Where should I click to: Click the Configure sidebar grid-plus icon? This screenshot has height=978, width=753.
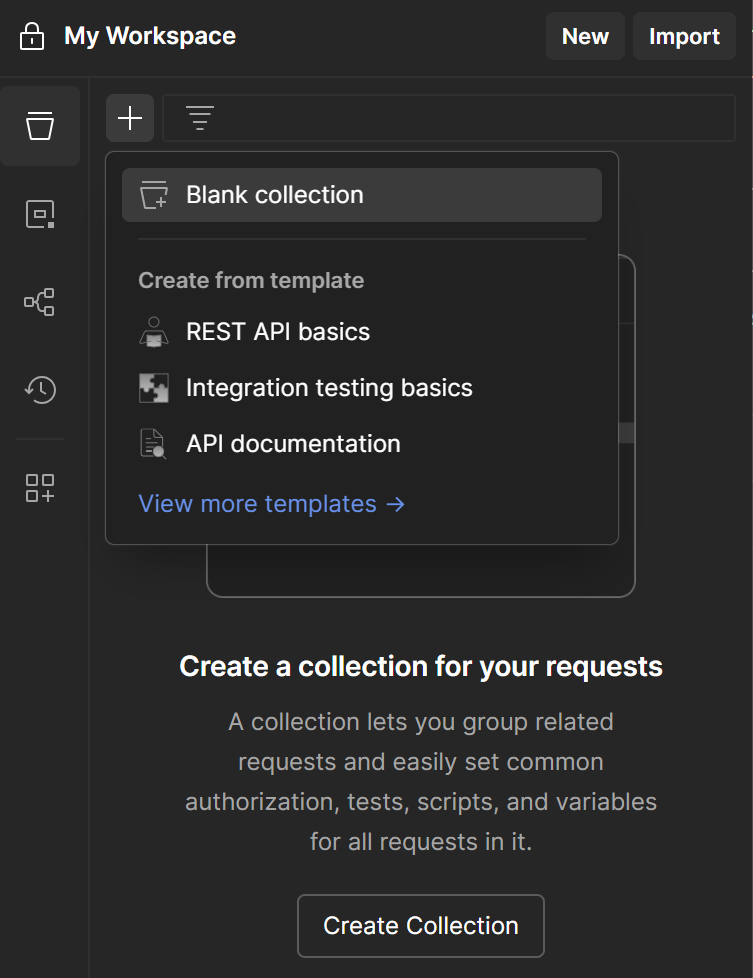coord(40,488)
